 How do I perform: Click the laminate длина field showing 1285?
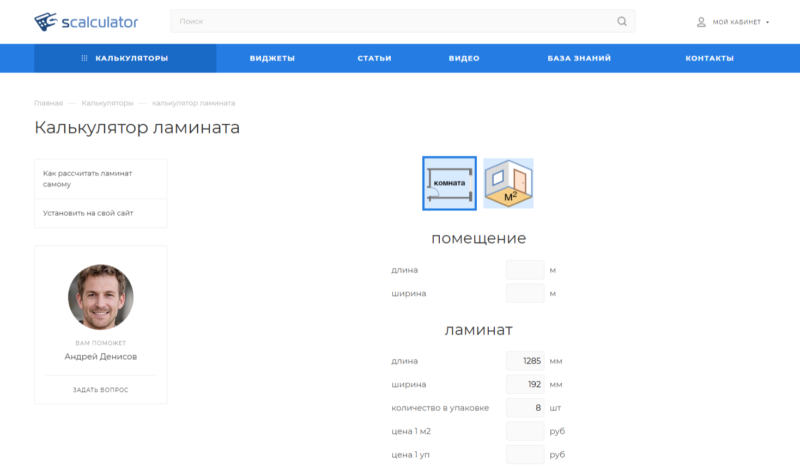(x=525, y=361)
